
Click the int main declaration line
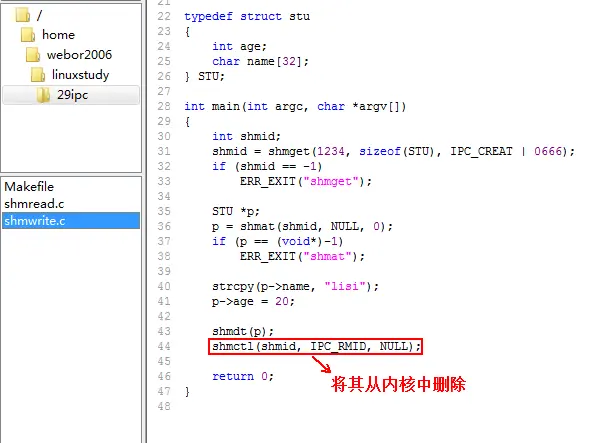295,106
